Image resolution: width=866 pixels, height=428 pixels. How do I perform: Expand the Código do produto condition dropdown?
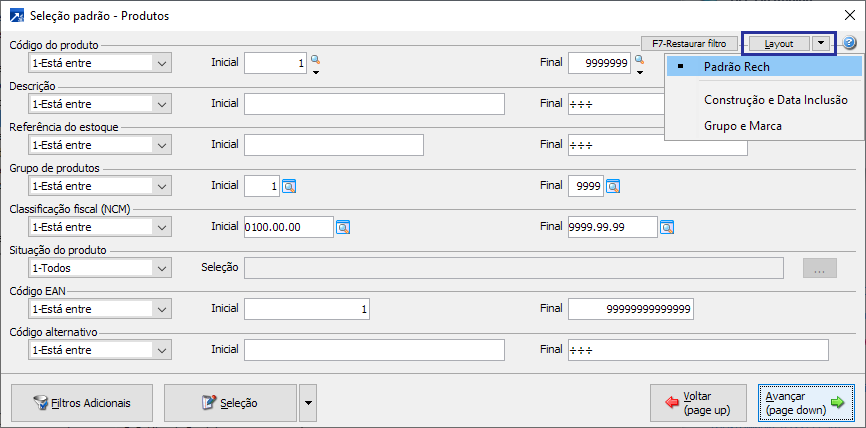point(163,62)
